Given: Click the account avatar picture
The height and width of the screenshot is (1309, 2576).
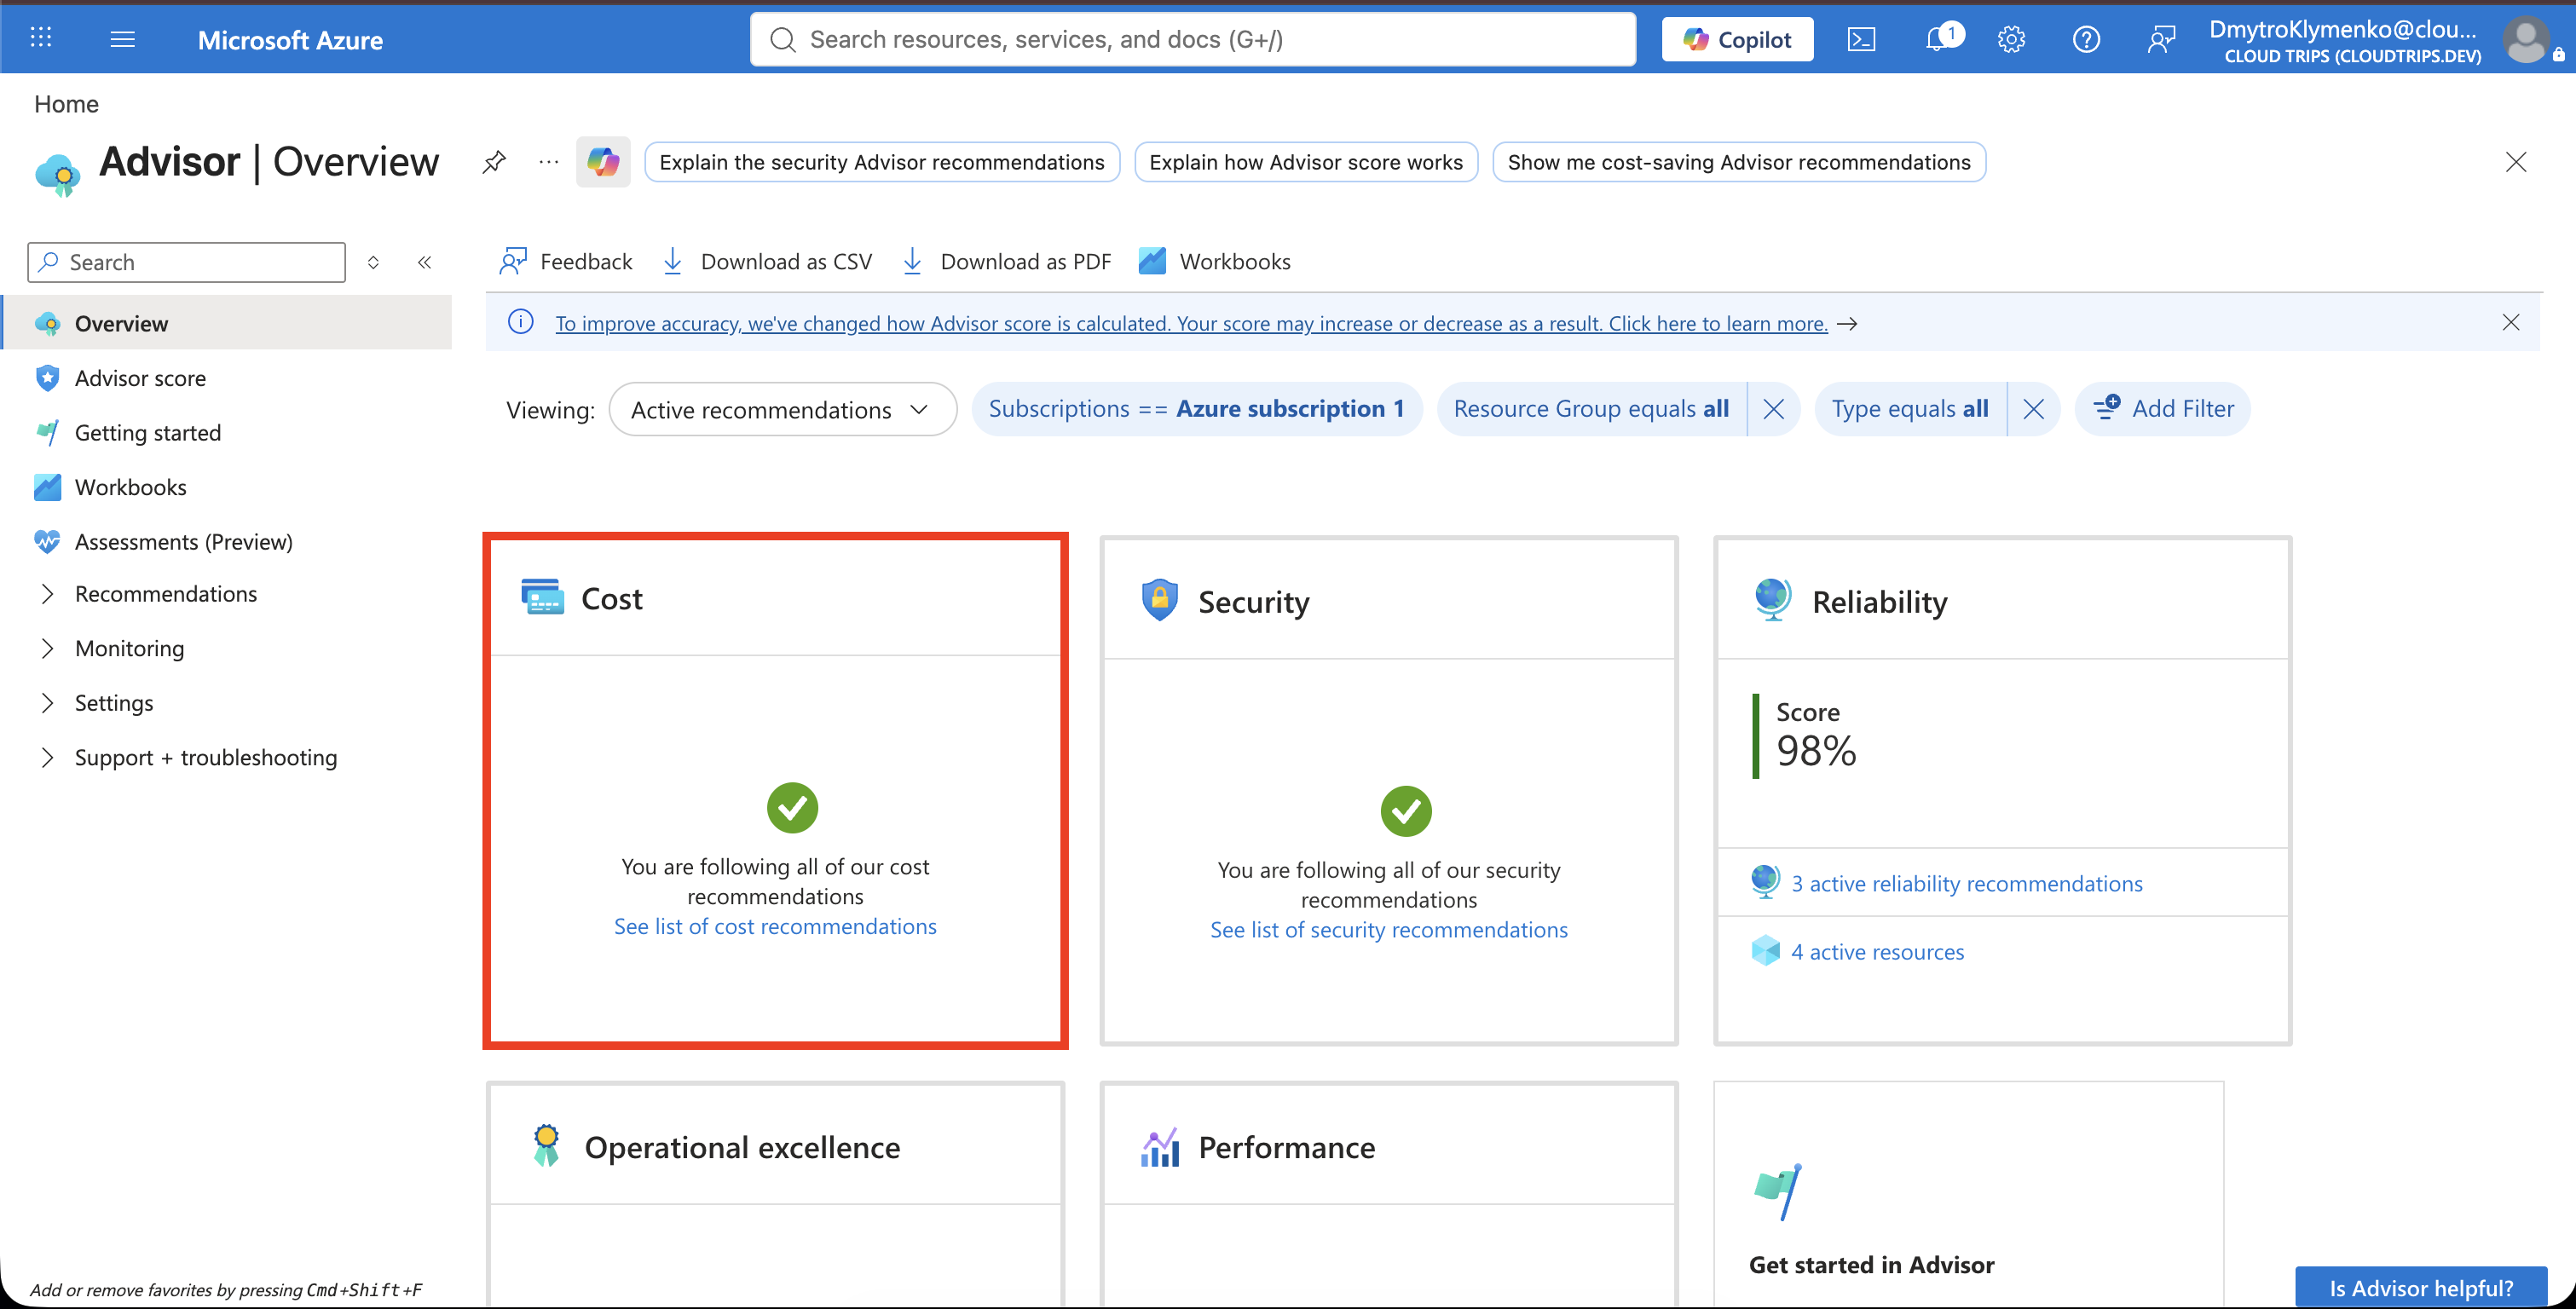Looking at the screenshot, I should 2527,40.
